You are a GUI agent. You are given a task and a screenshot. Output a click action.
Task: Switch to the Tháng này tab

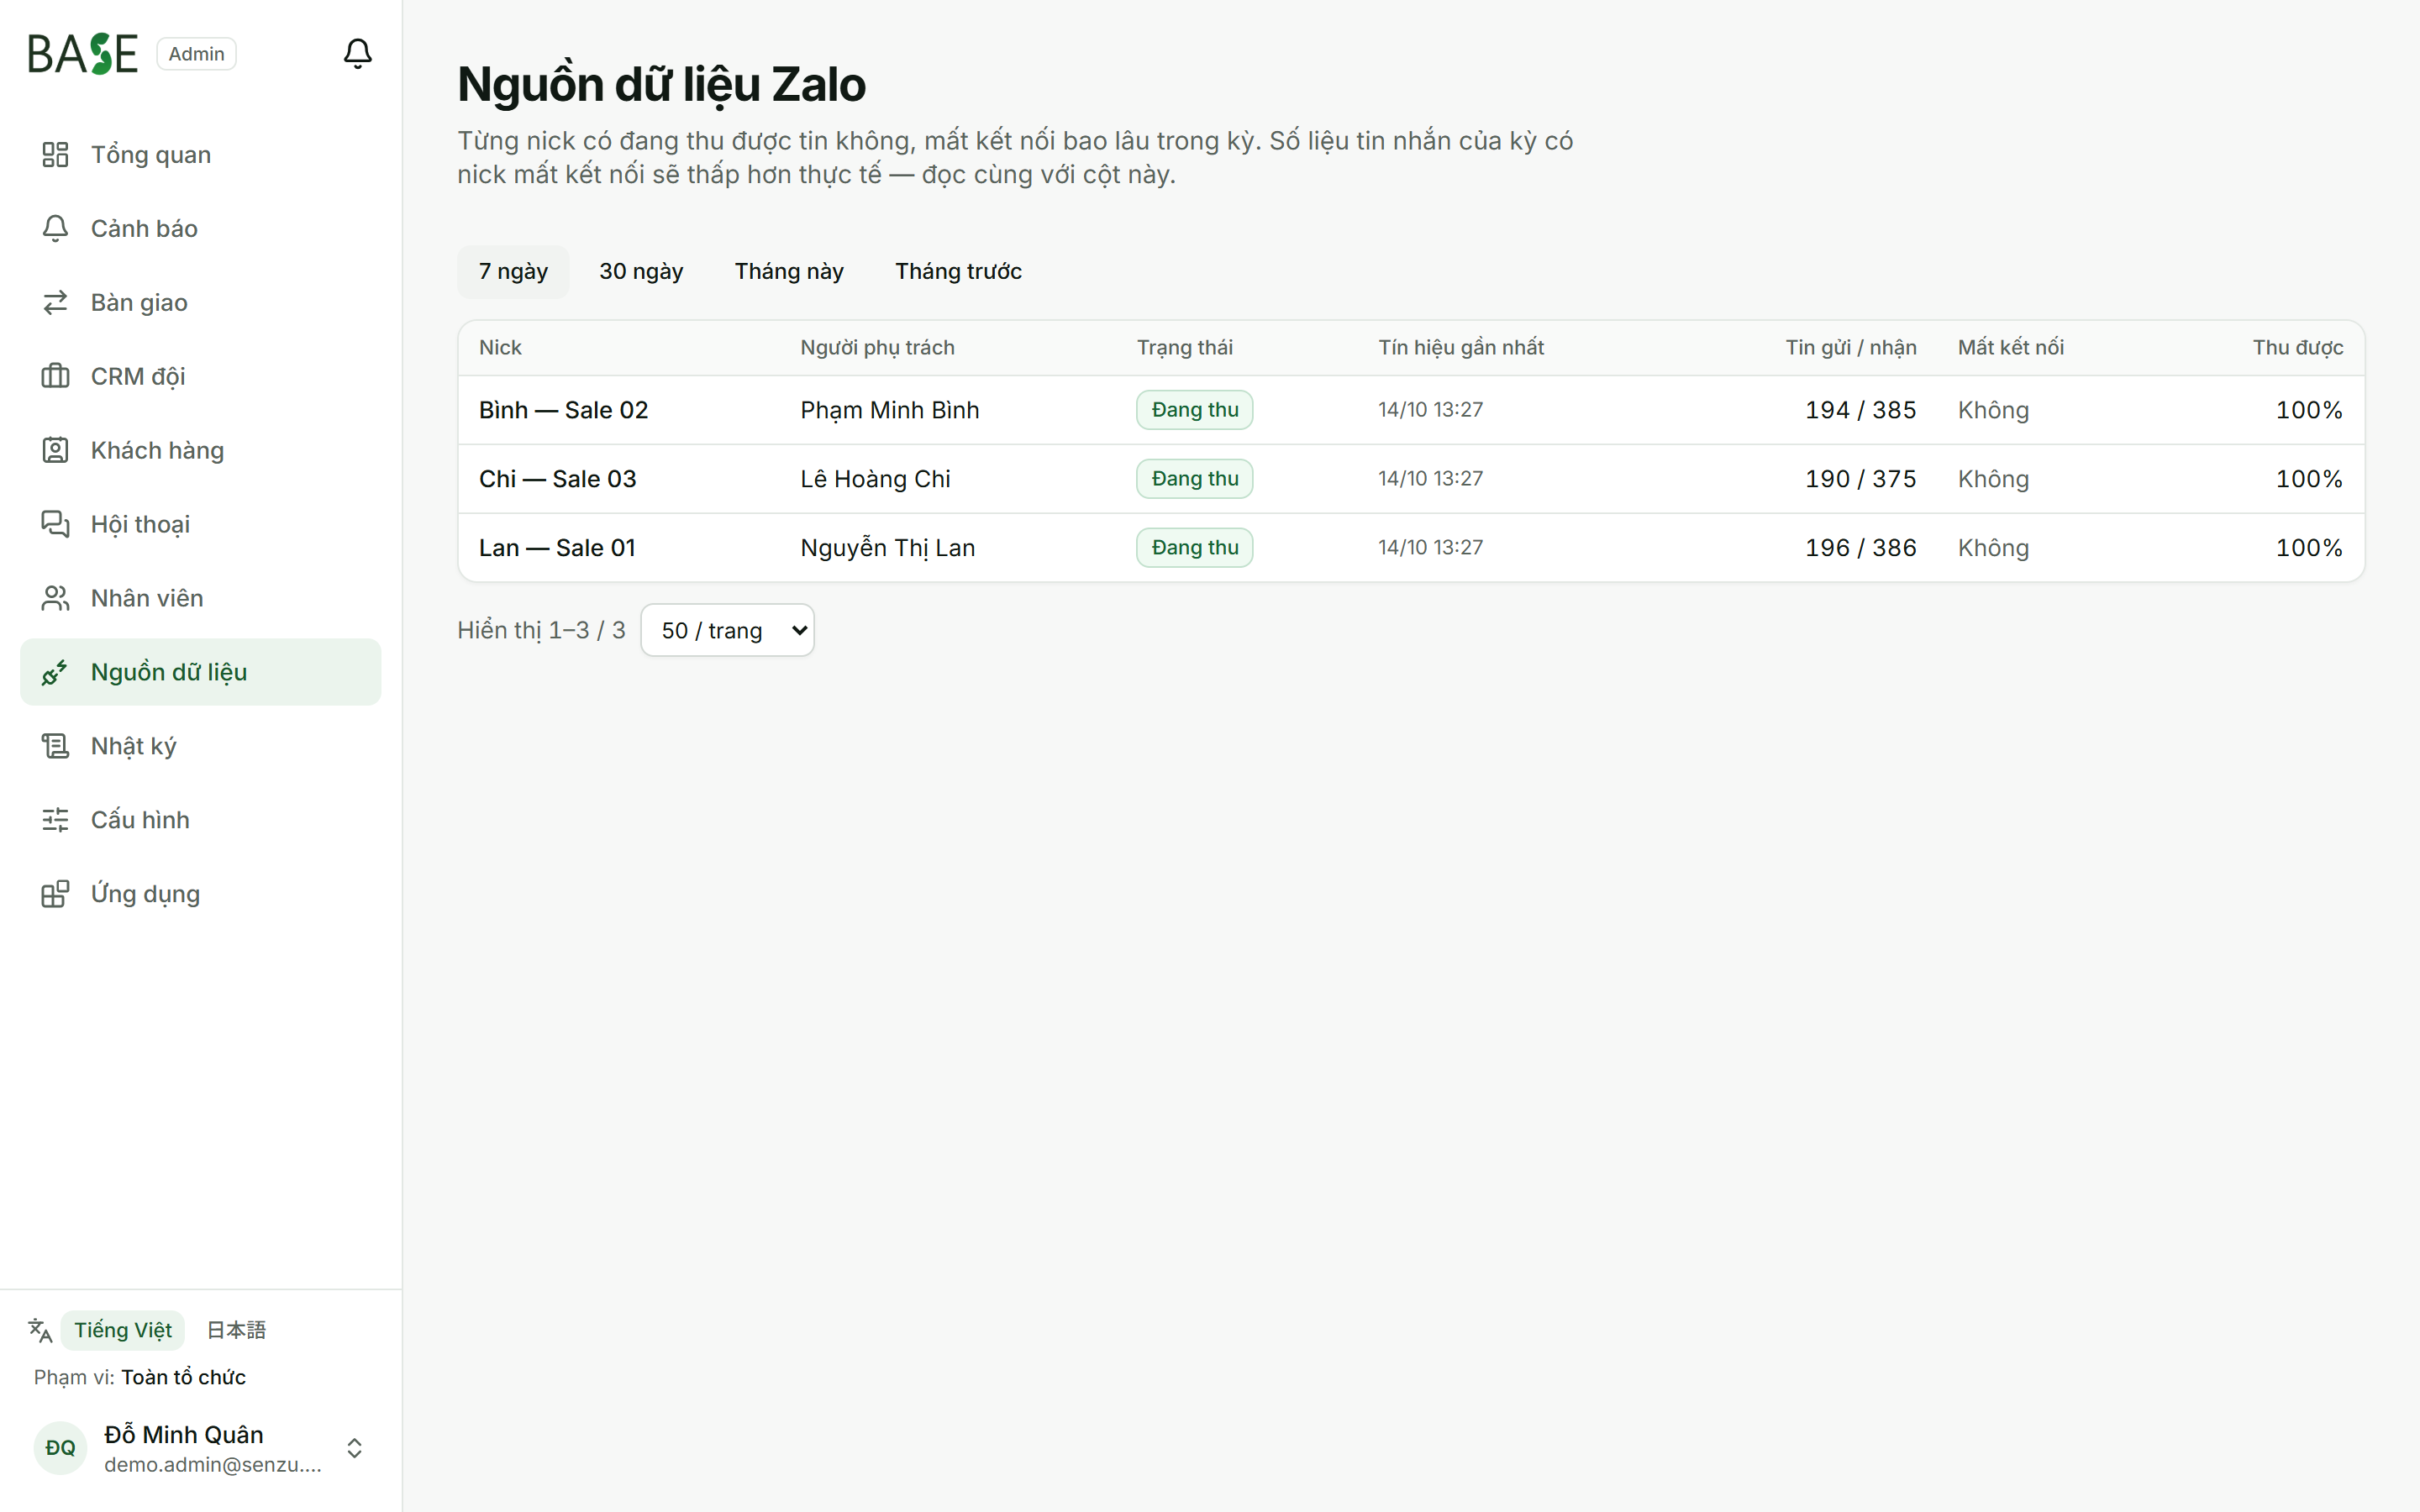(x=789, y=271)
